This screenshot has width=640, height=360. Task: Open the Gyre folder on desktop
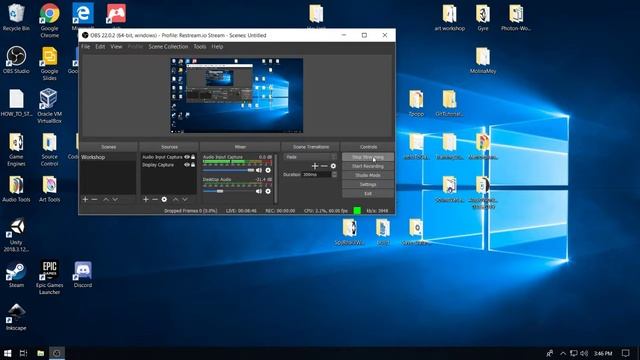pos(483,17)
